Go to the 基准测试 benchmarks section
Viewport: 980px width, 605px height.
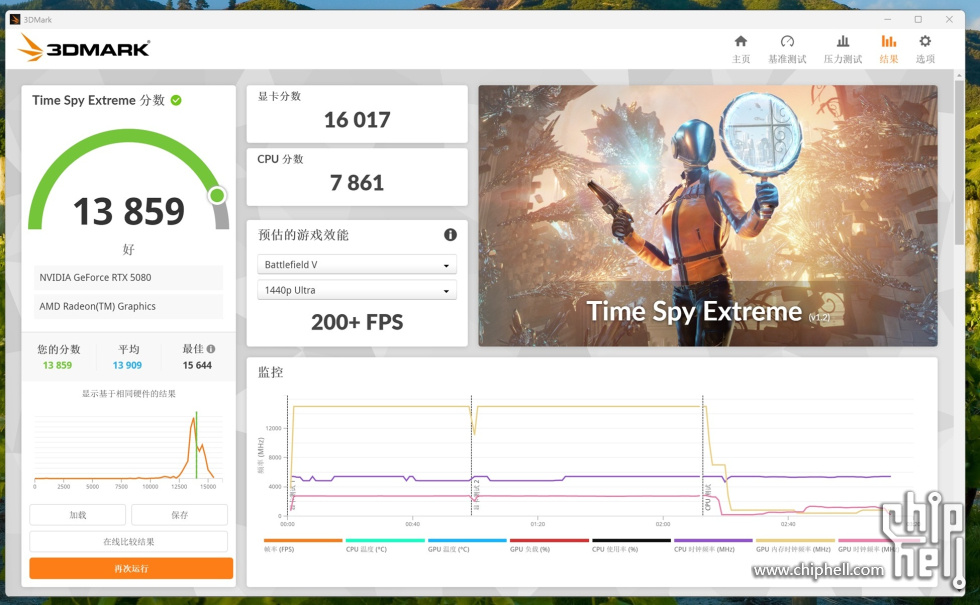click(787, 49)
